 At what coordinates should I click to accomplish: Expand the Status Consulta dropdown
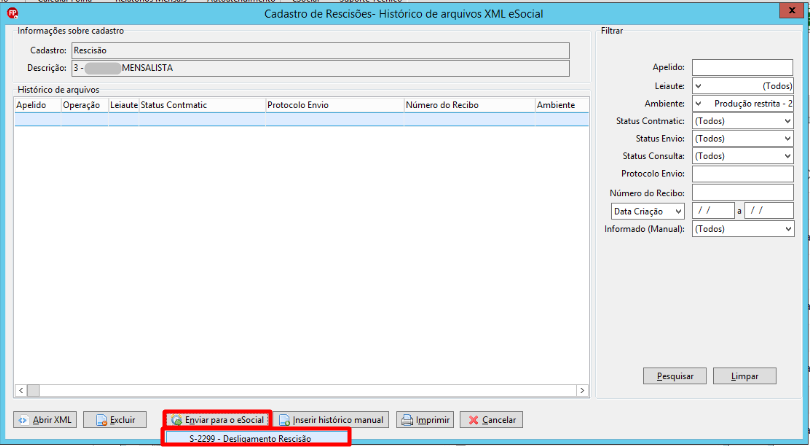pos(743,156)
